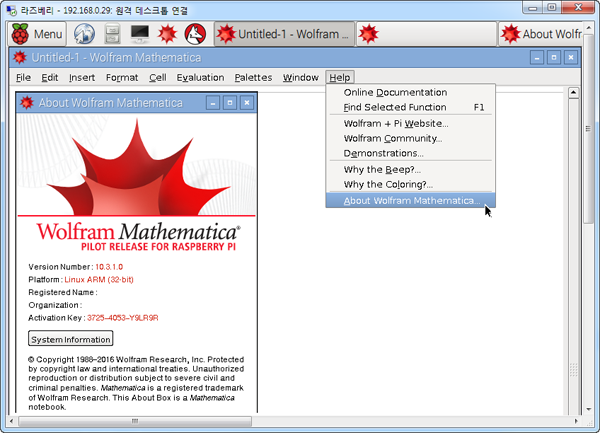Maximize the Untitled-1 Mathematica window
The height and width of the screenshot is (433, 600).
coord(554,58)
